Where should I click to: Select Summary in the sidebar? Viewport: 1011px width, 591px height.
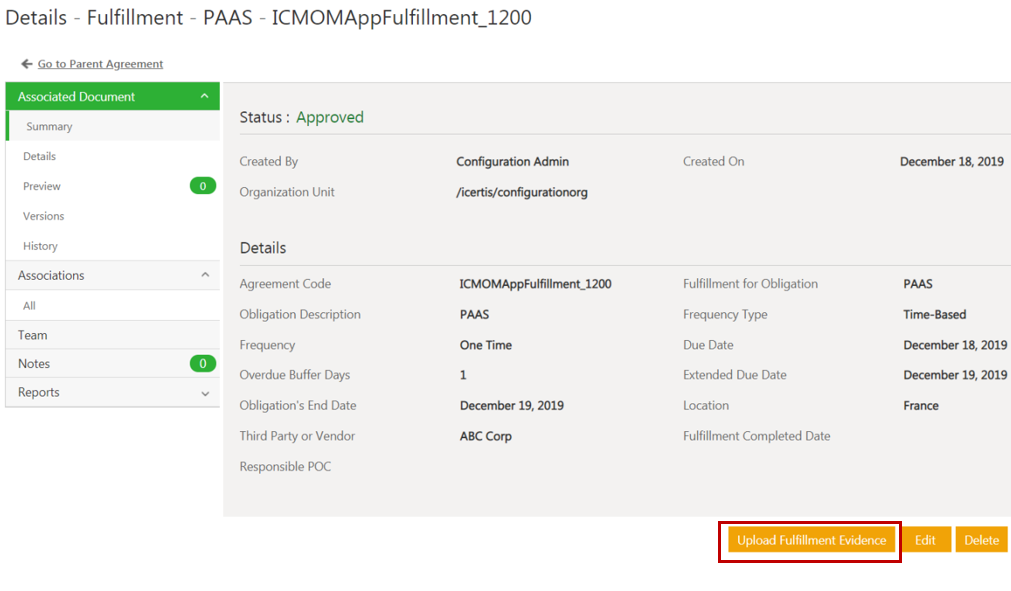point(49,127)
